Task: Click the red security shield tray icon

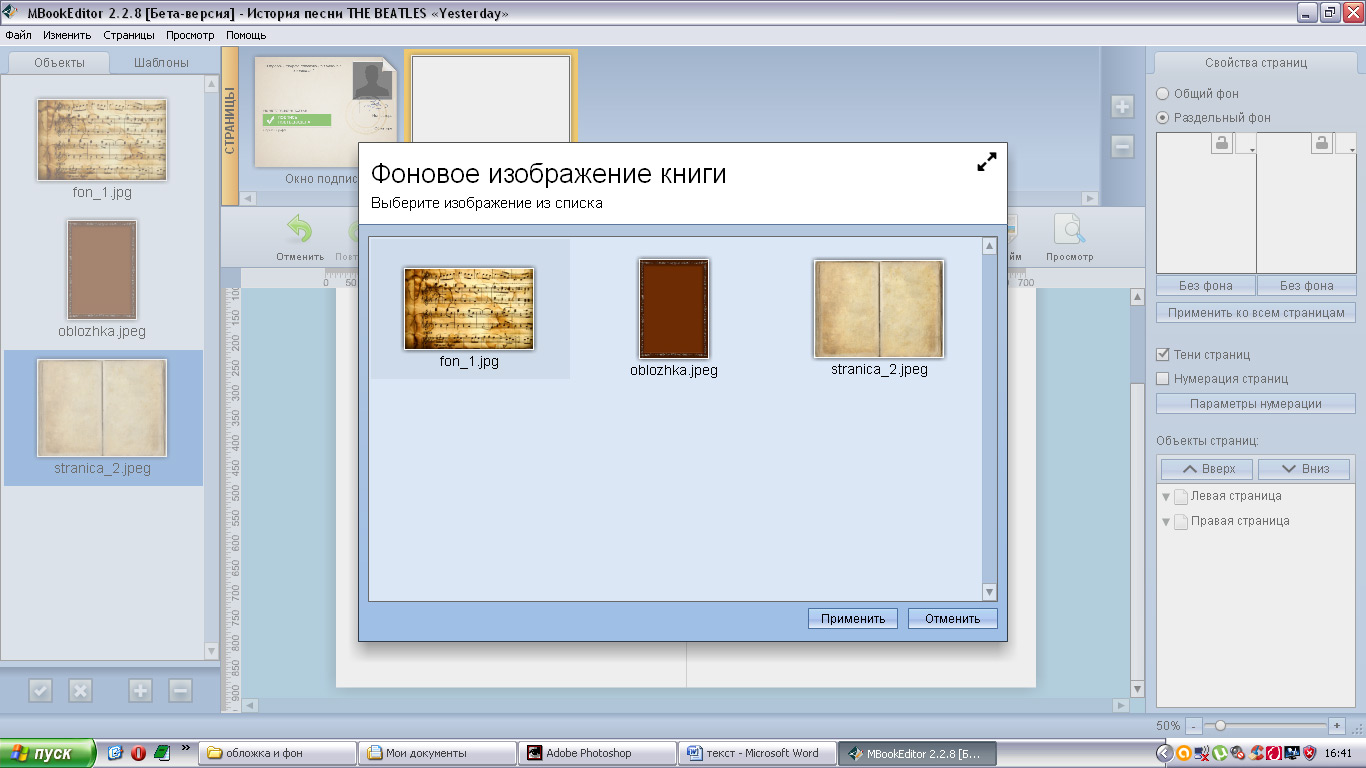Action: [1309, 753]
